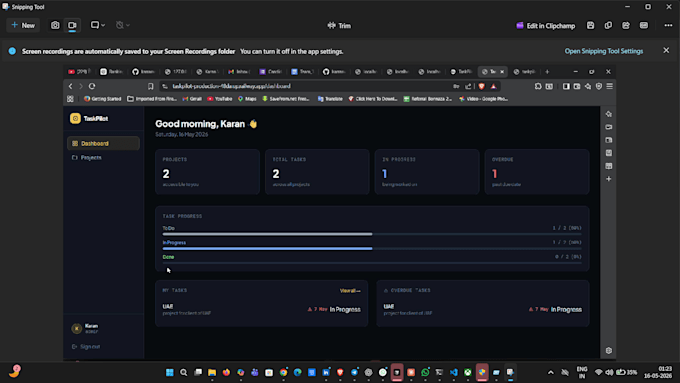This screenshot has width=680, height=383.
Task: Dismiss the screen recordings info banner
Action: tap(666, 51)
